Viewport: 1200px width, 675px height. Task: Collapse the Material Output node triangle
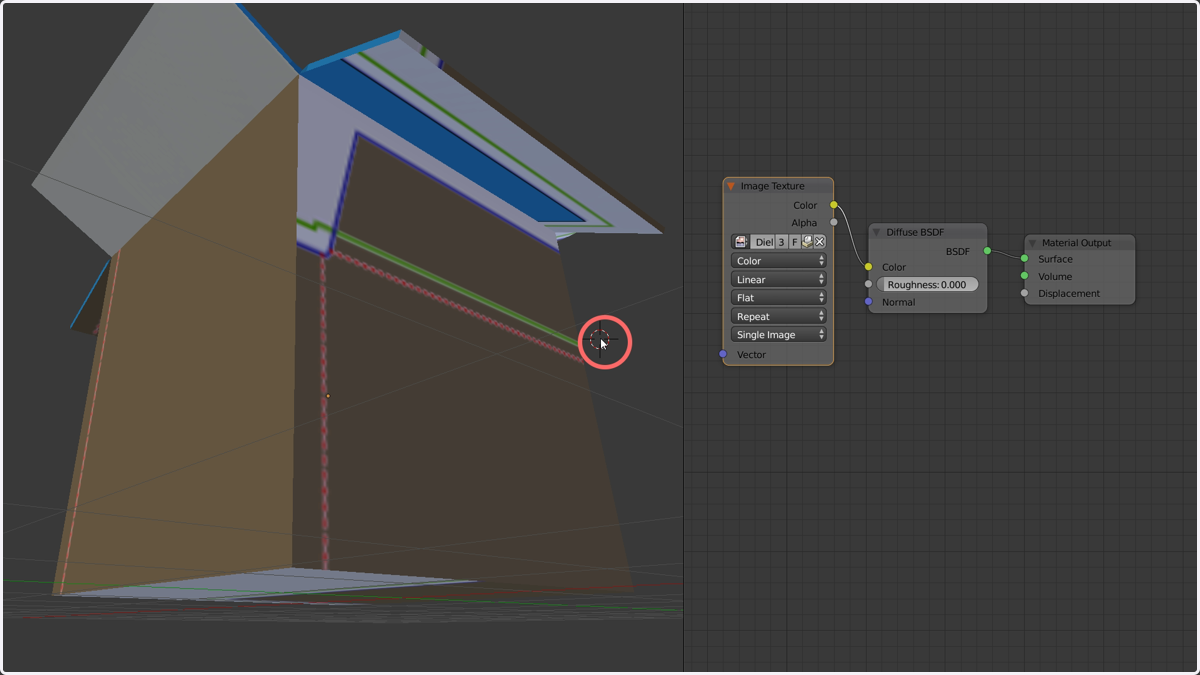click(1033, 243)
